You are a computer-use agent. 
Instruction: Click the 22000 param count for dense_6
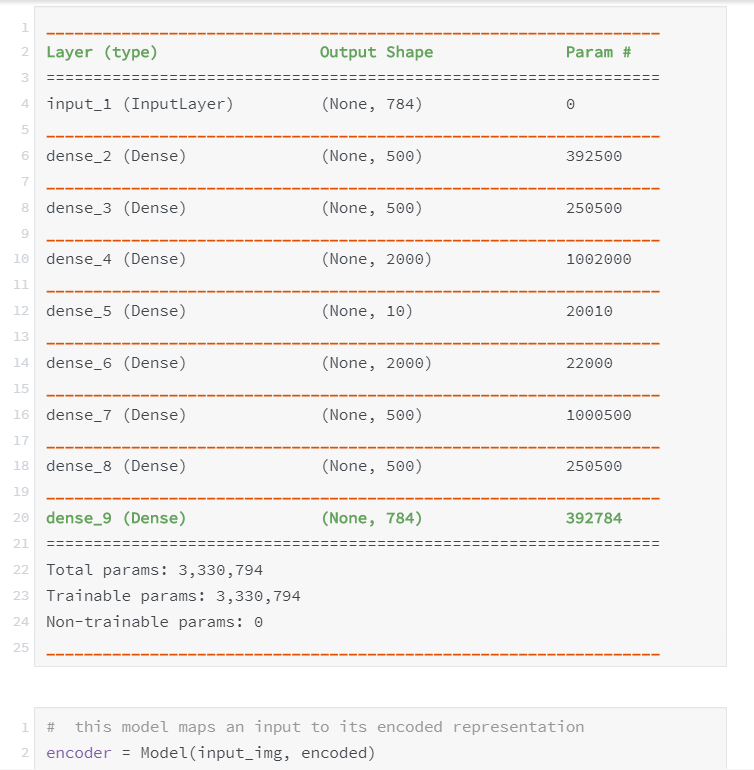tap(589, 363)
